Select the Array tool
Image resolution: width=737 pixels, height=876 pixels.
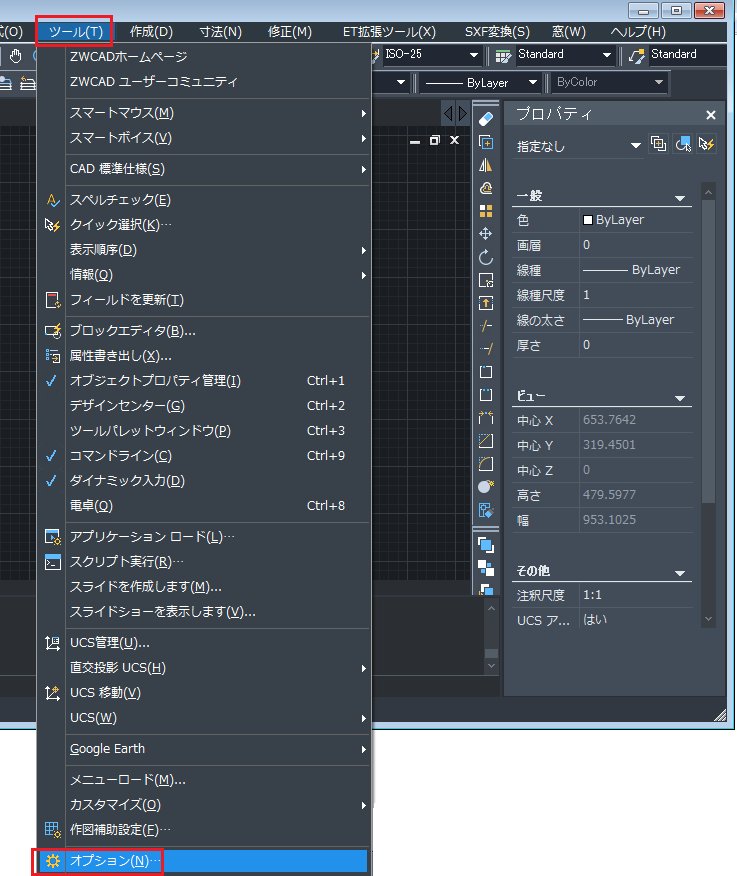click(x=486, y=211)
